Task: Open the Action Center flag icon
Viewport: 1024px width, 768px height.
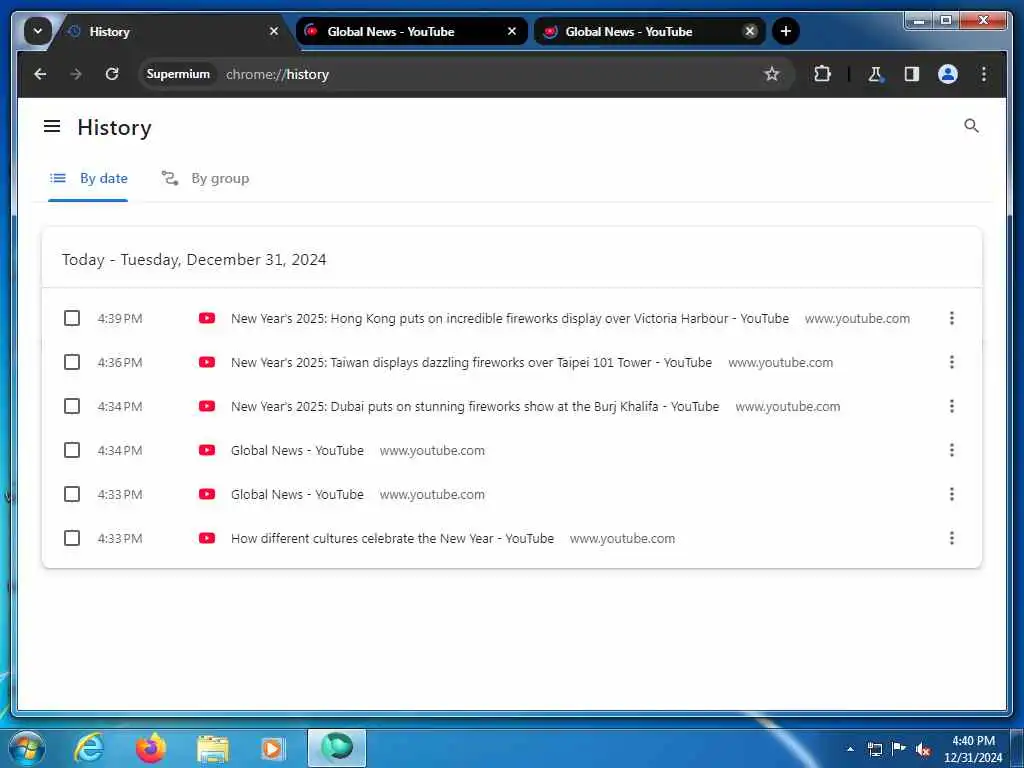Action: tap(899, 749)
